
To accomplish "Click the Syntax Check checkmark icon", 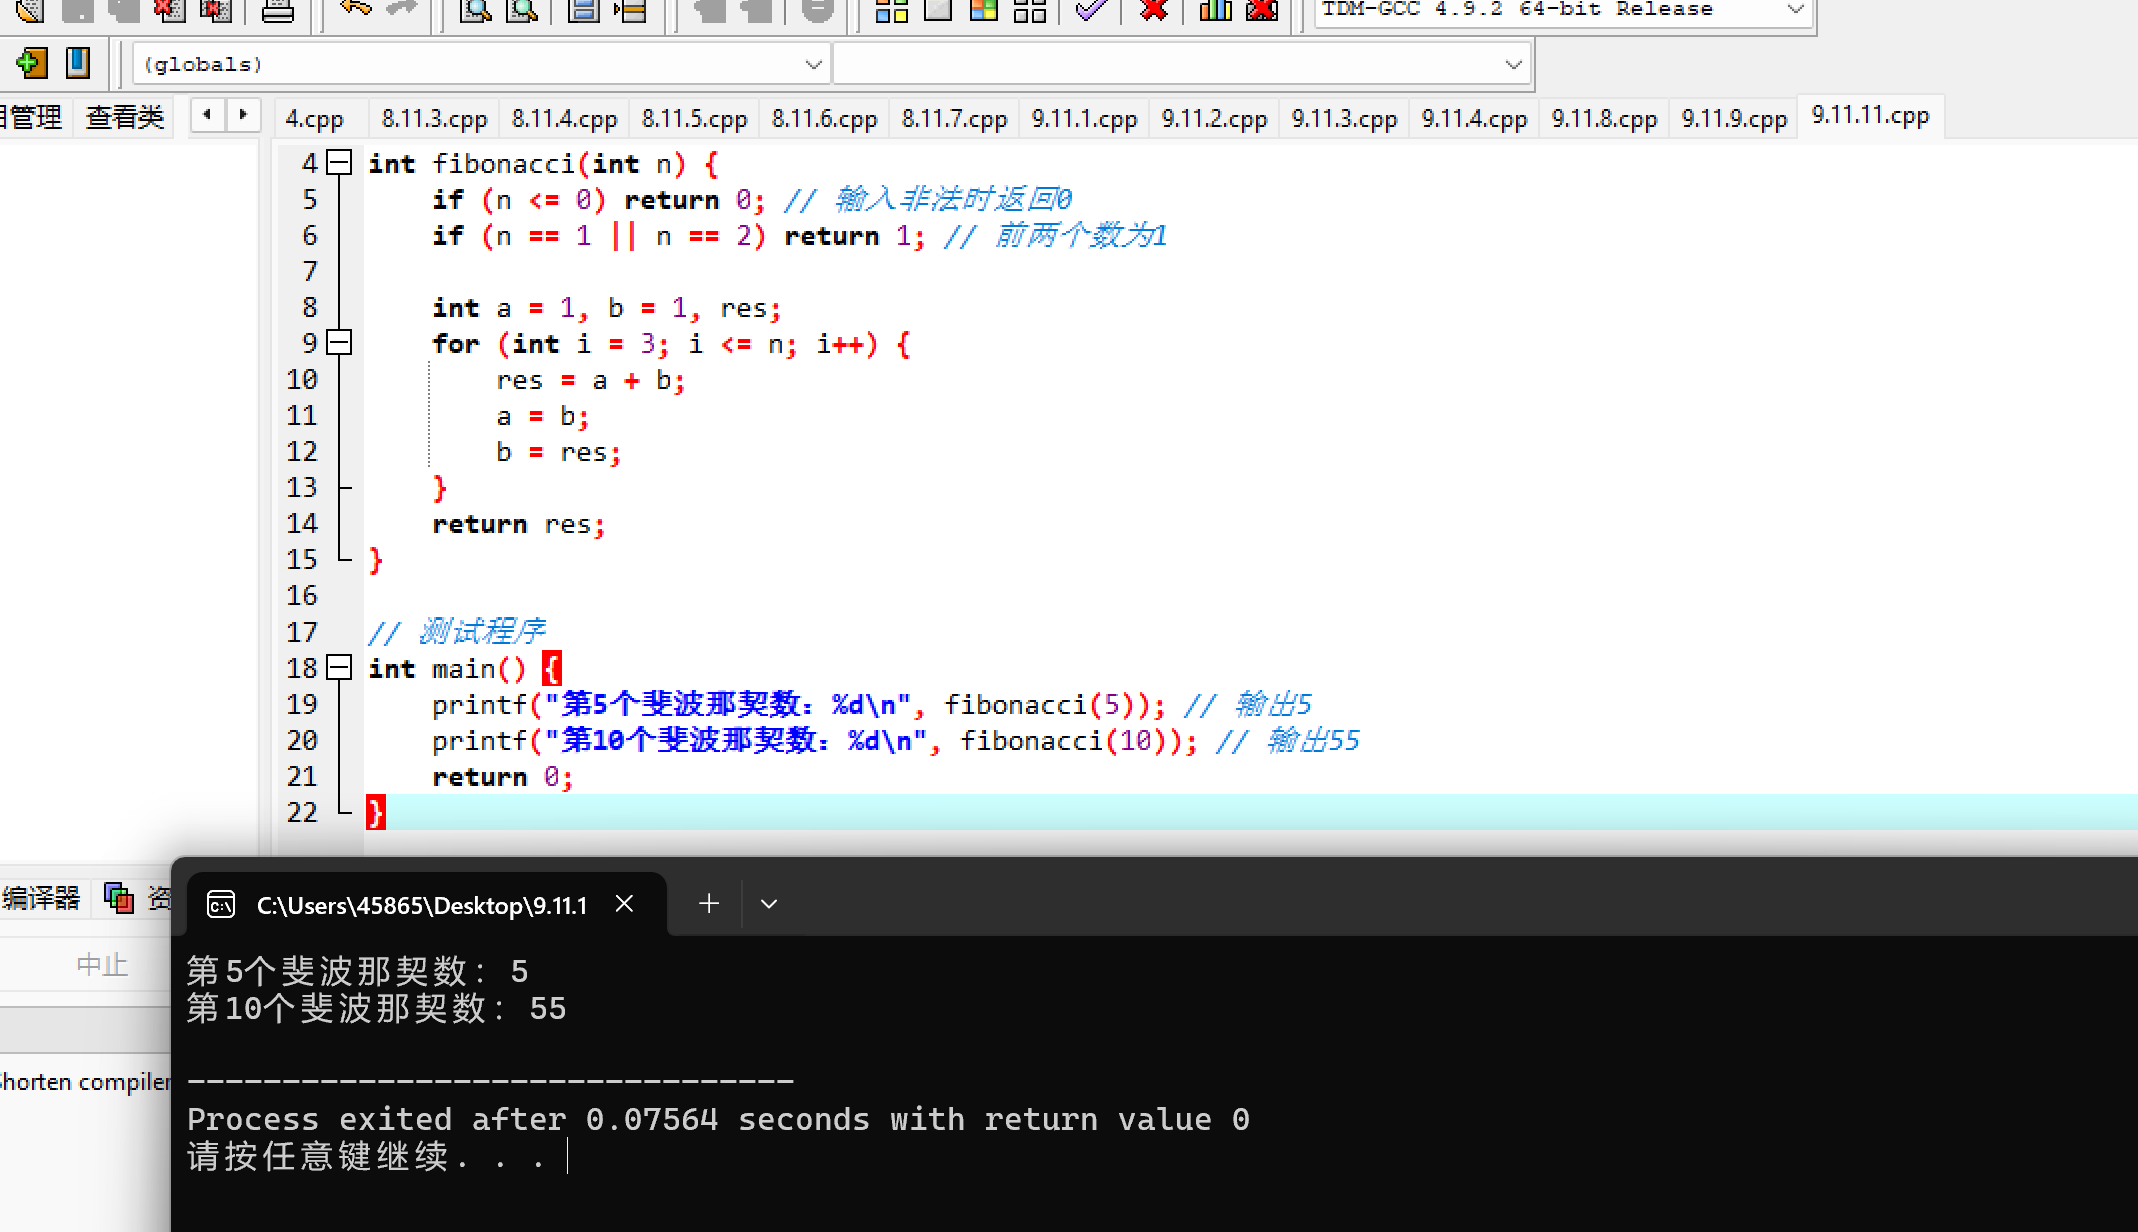I will click(1091, 9).
